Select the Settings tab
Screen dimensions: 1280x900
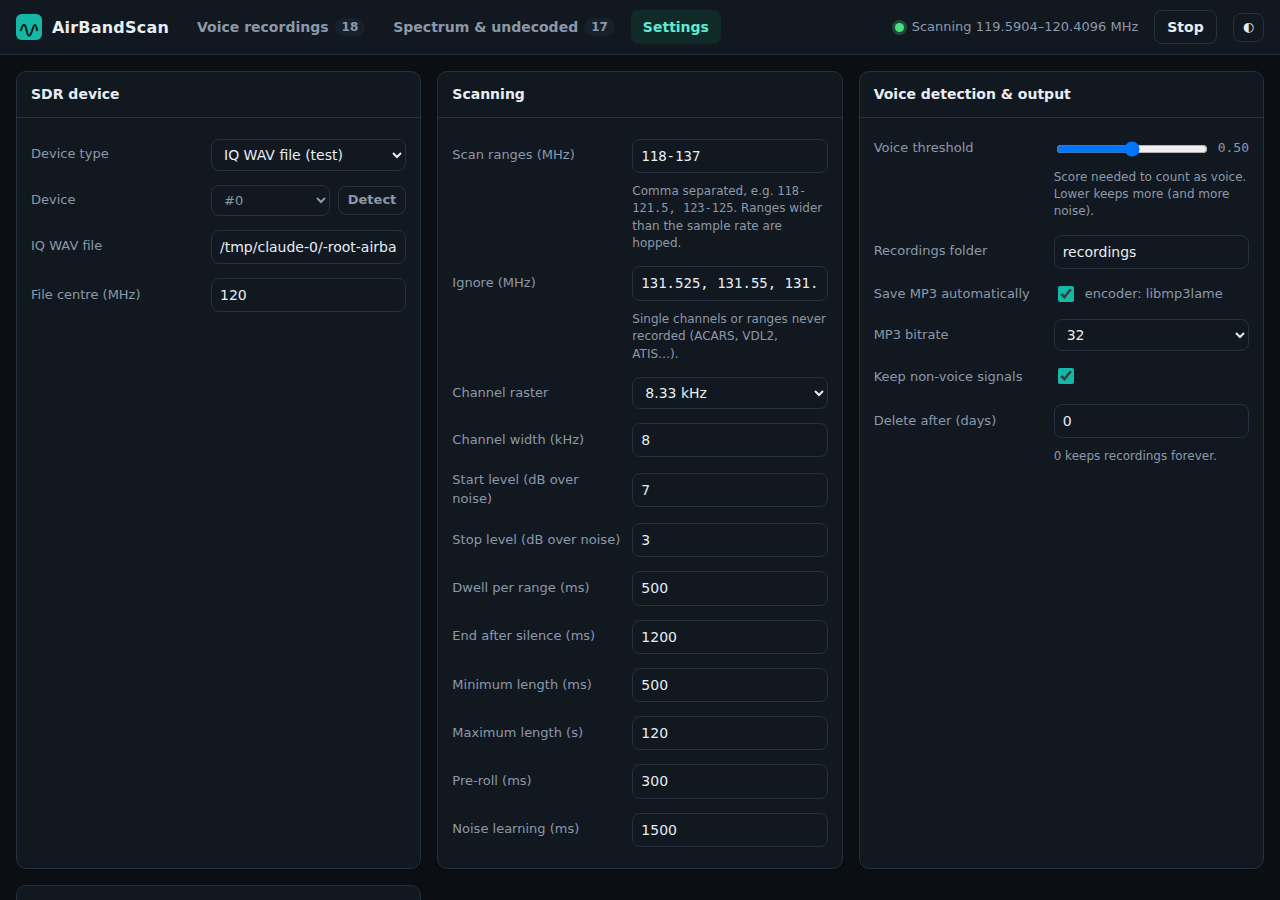[x=676, y=27]
